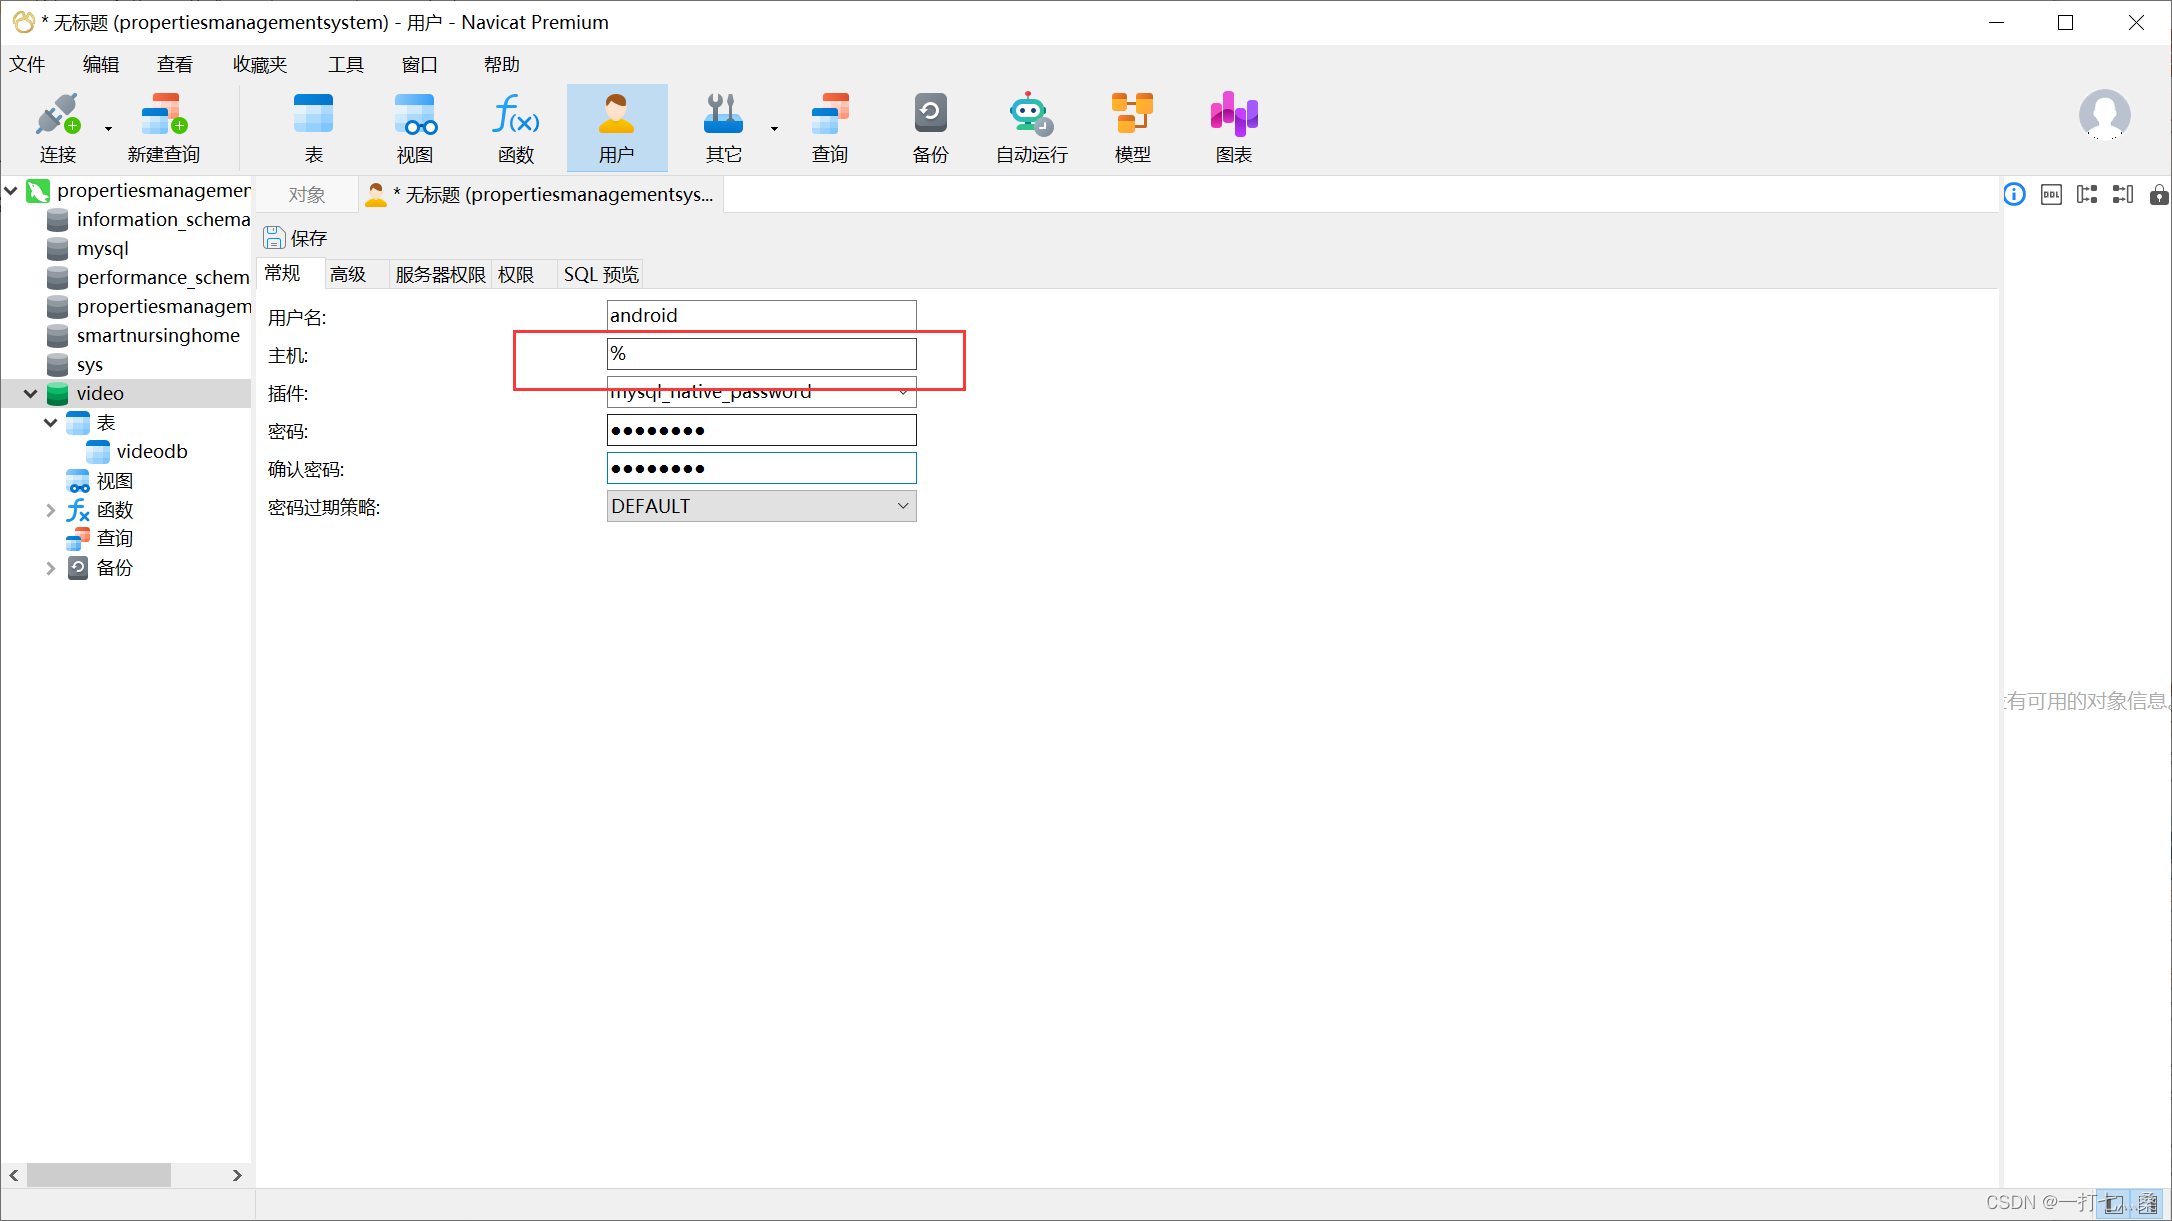Click the New Query (新建查询) icon

tap(164, 128)
